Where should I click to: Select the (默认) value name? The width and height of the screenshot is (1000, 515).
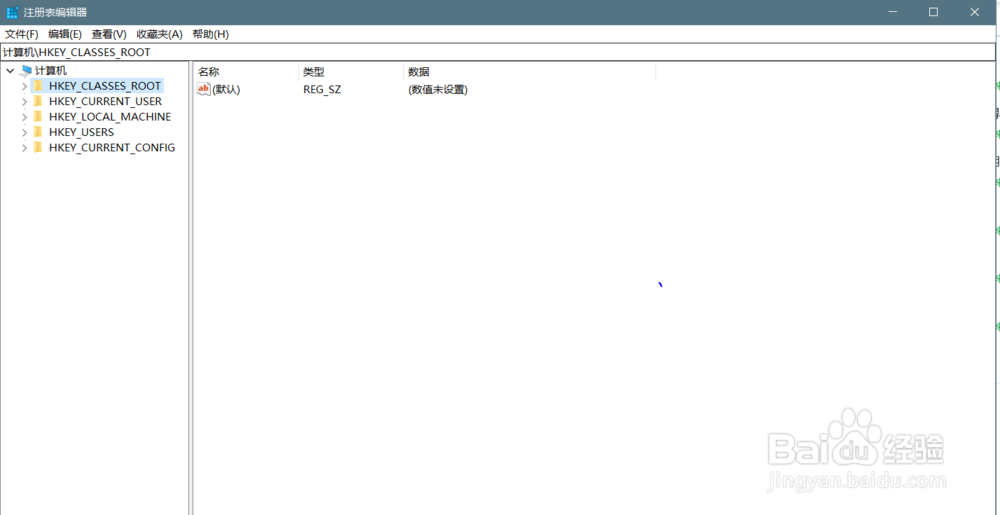point(226,90)
